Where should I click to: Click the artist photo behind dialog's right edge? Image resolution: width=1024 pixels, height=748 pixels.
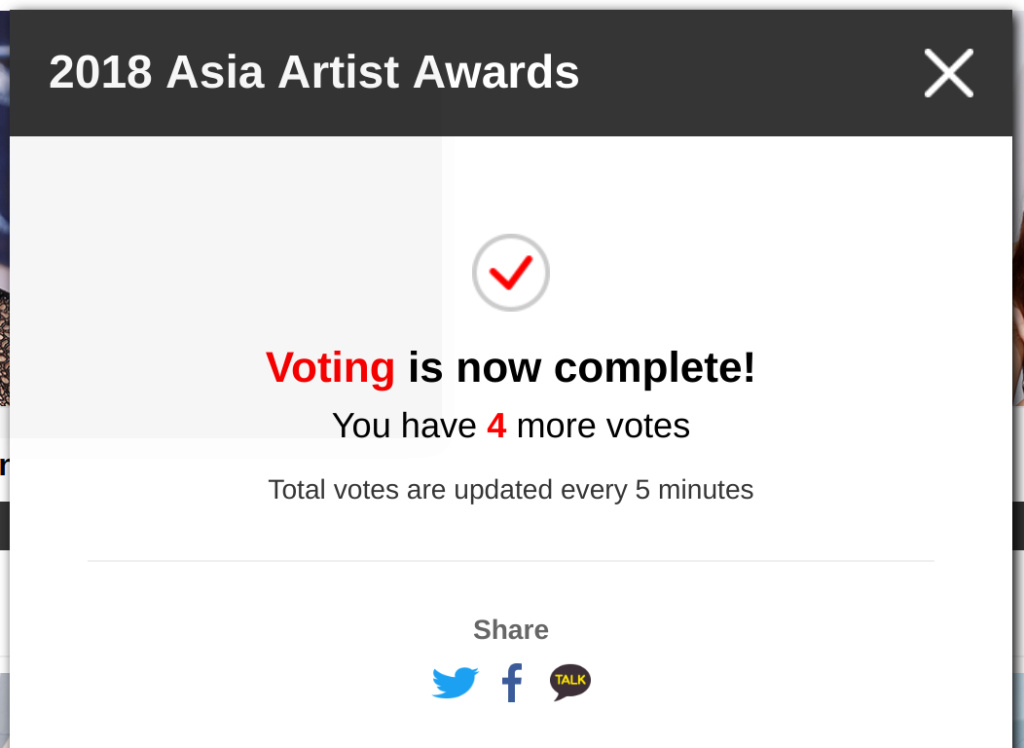1018,307
